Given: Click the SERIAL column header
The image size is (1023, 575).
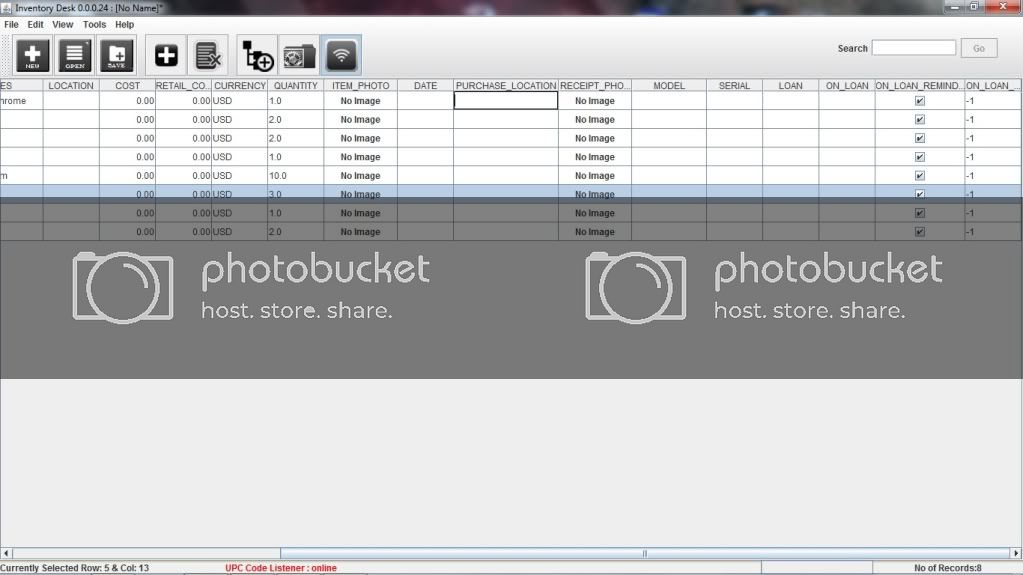Looking at the screenshot, I should 734,85.
